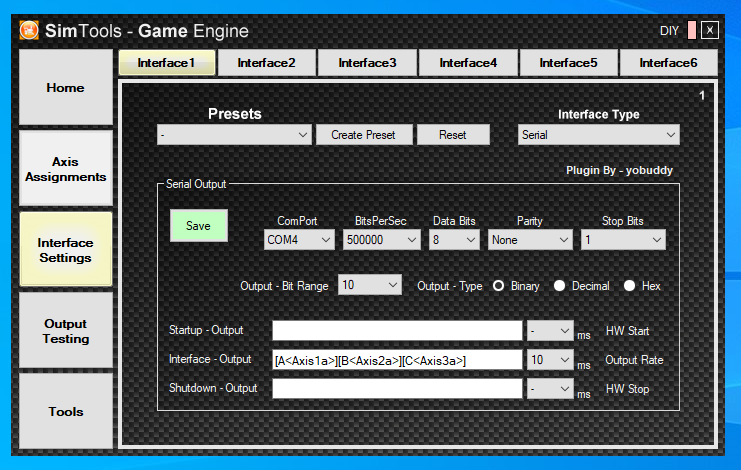Open the Axis Assignments section
This screenshot has height=470, width=741.
point(66,169)
